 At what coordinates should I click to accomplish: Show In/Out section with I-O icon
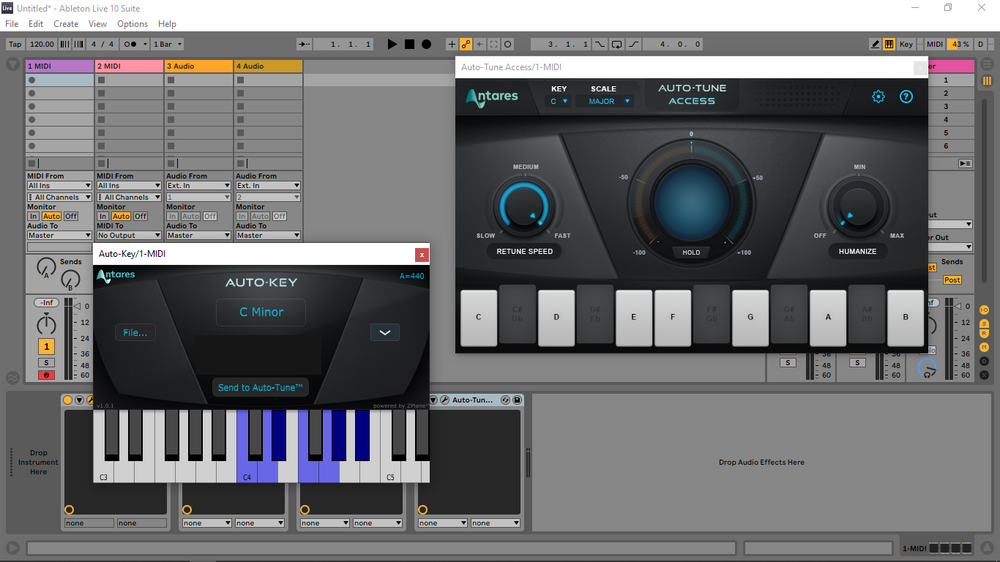pos(984,309)
